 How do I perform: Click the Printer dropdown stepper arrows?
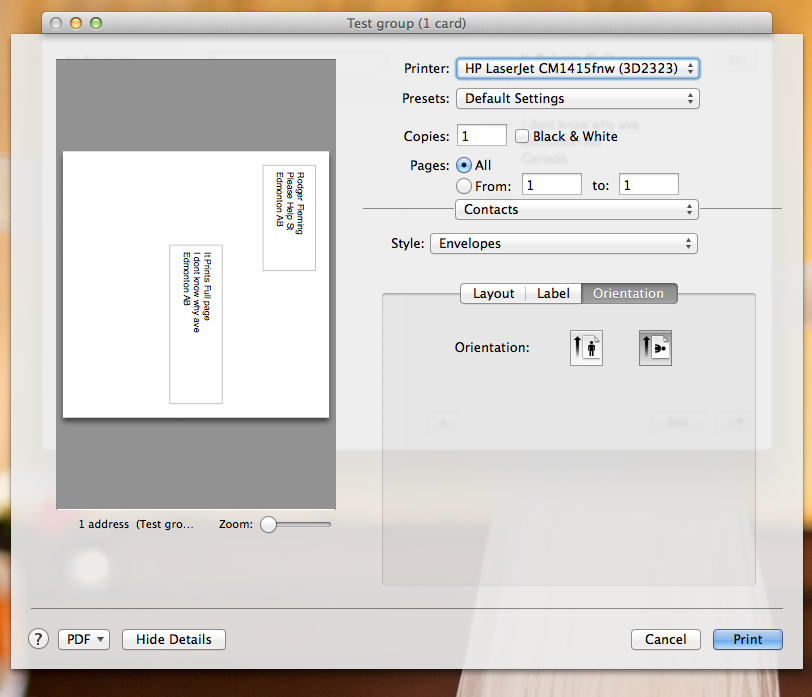click(689, 68)
